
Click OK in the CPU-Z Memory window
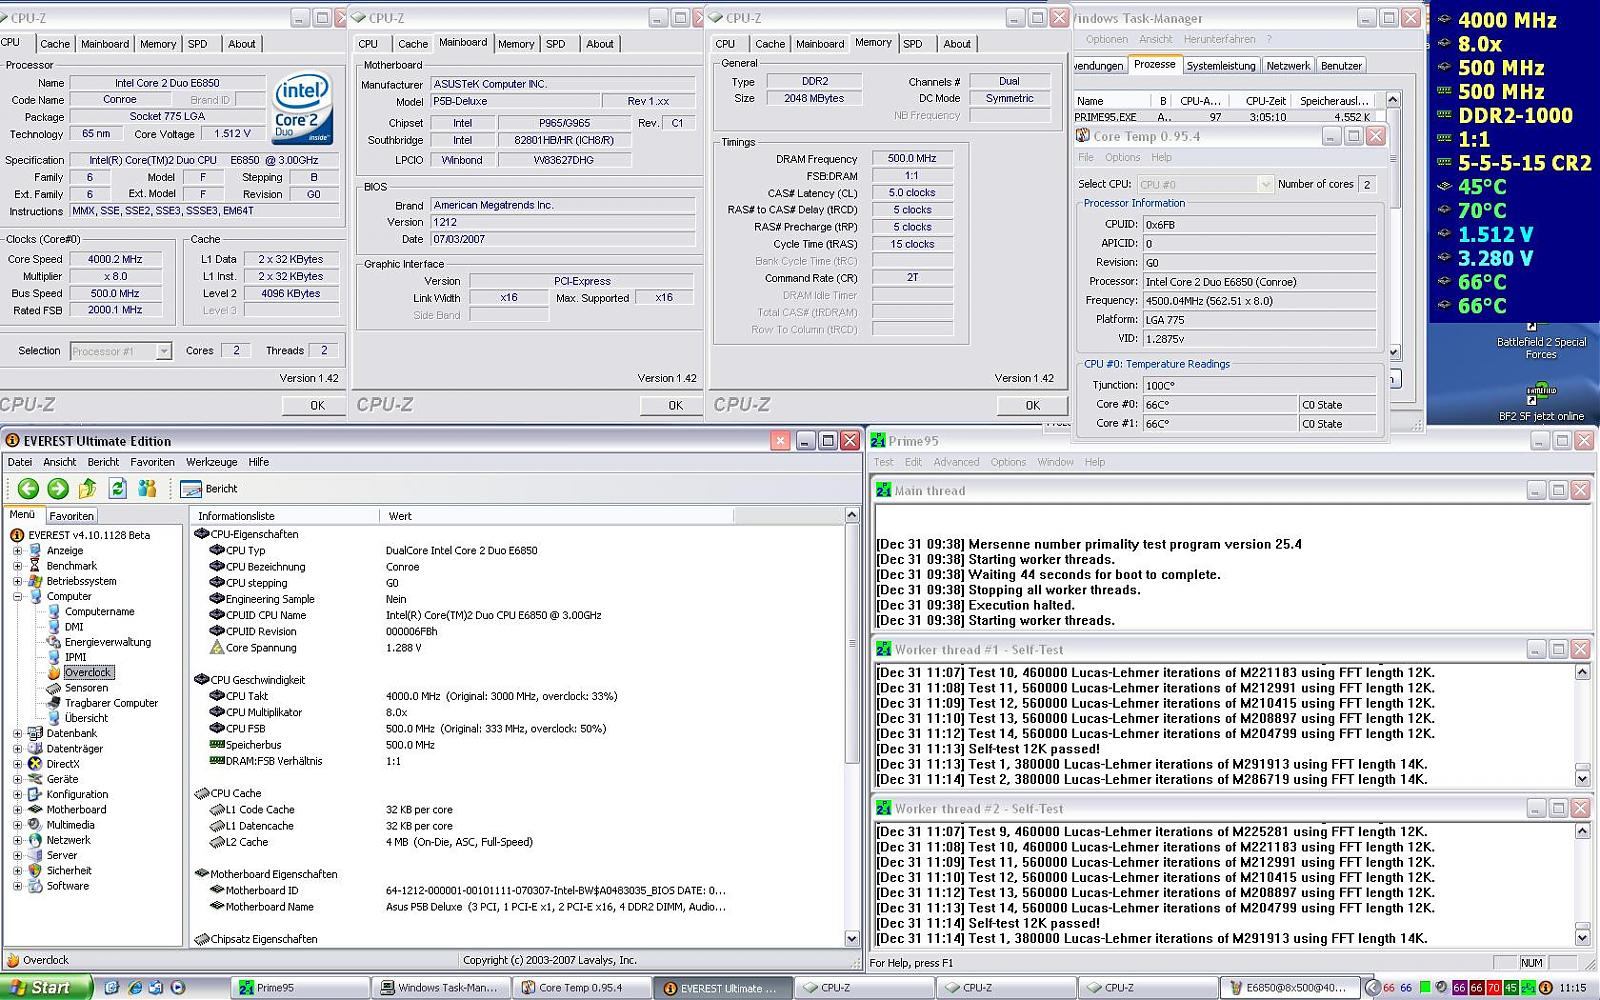[x=1032, y=405]
